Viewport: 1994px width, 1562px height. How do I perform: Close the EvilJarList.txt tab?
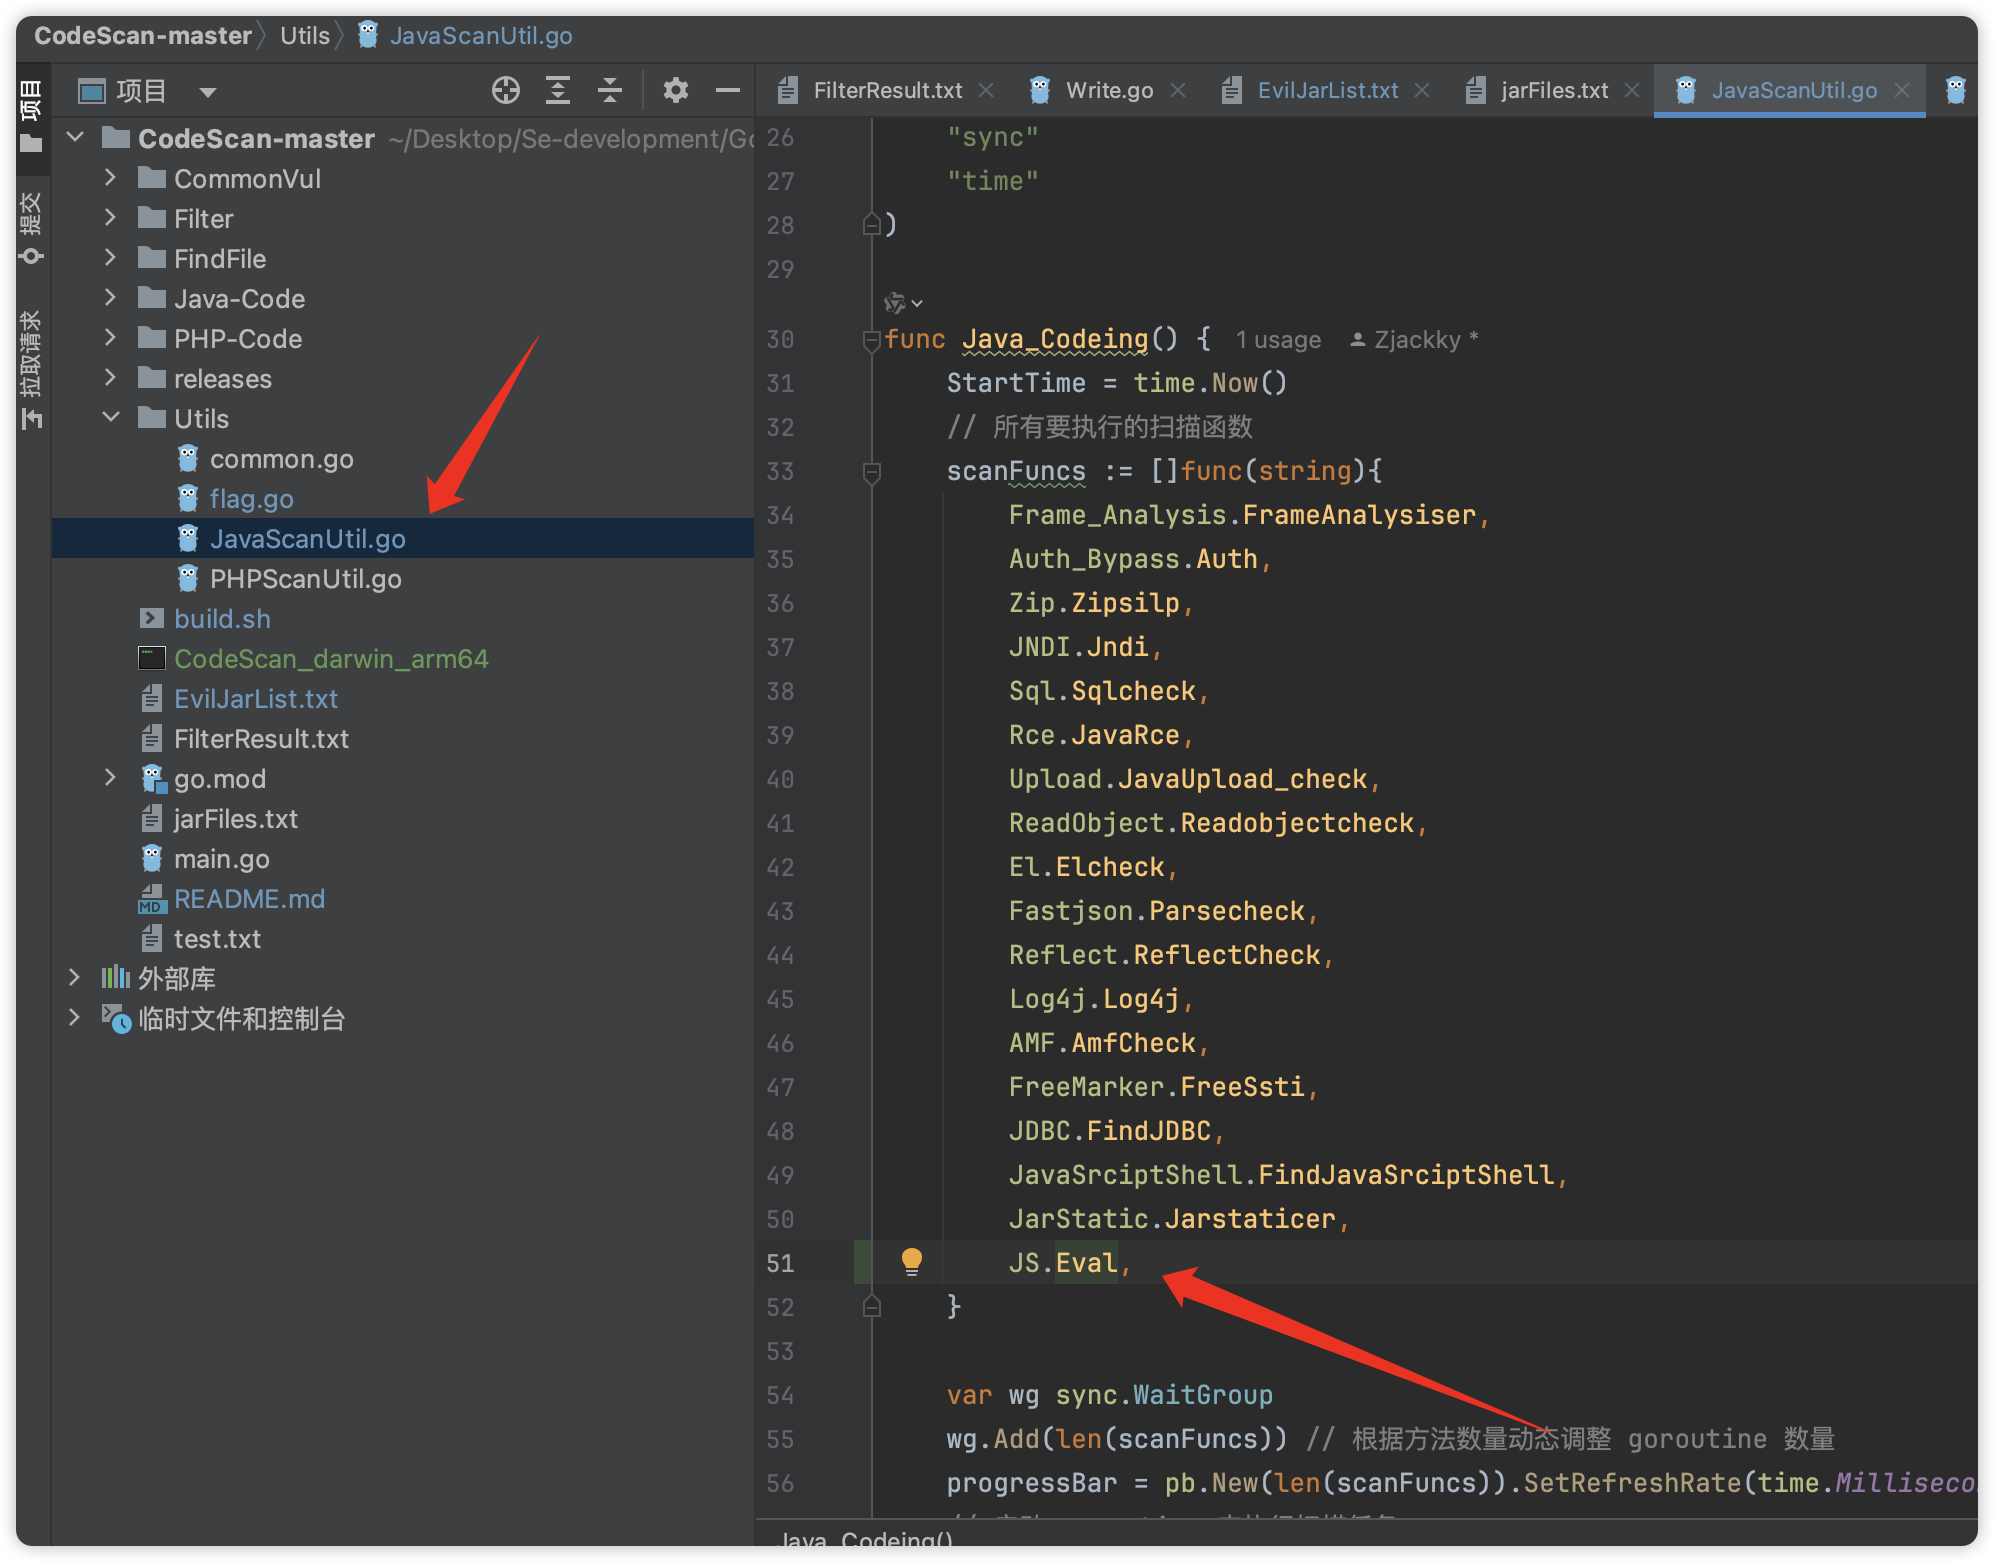pyautogui.click(x=1422, y=91)
